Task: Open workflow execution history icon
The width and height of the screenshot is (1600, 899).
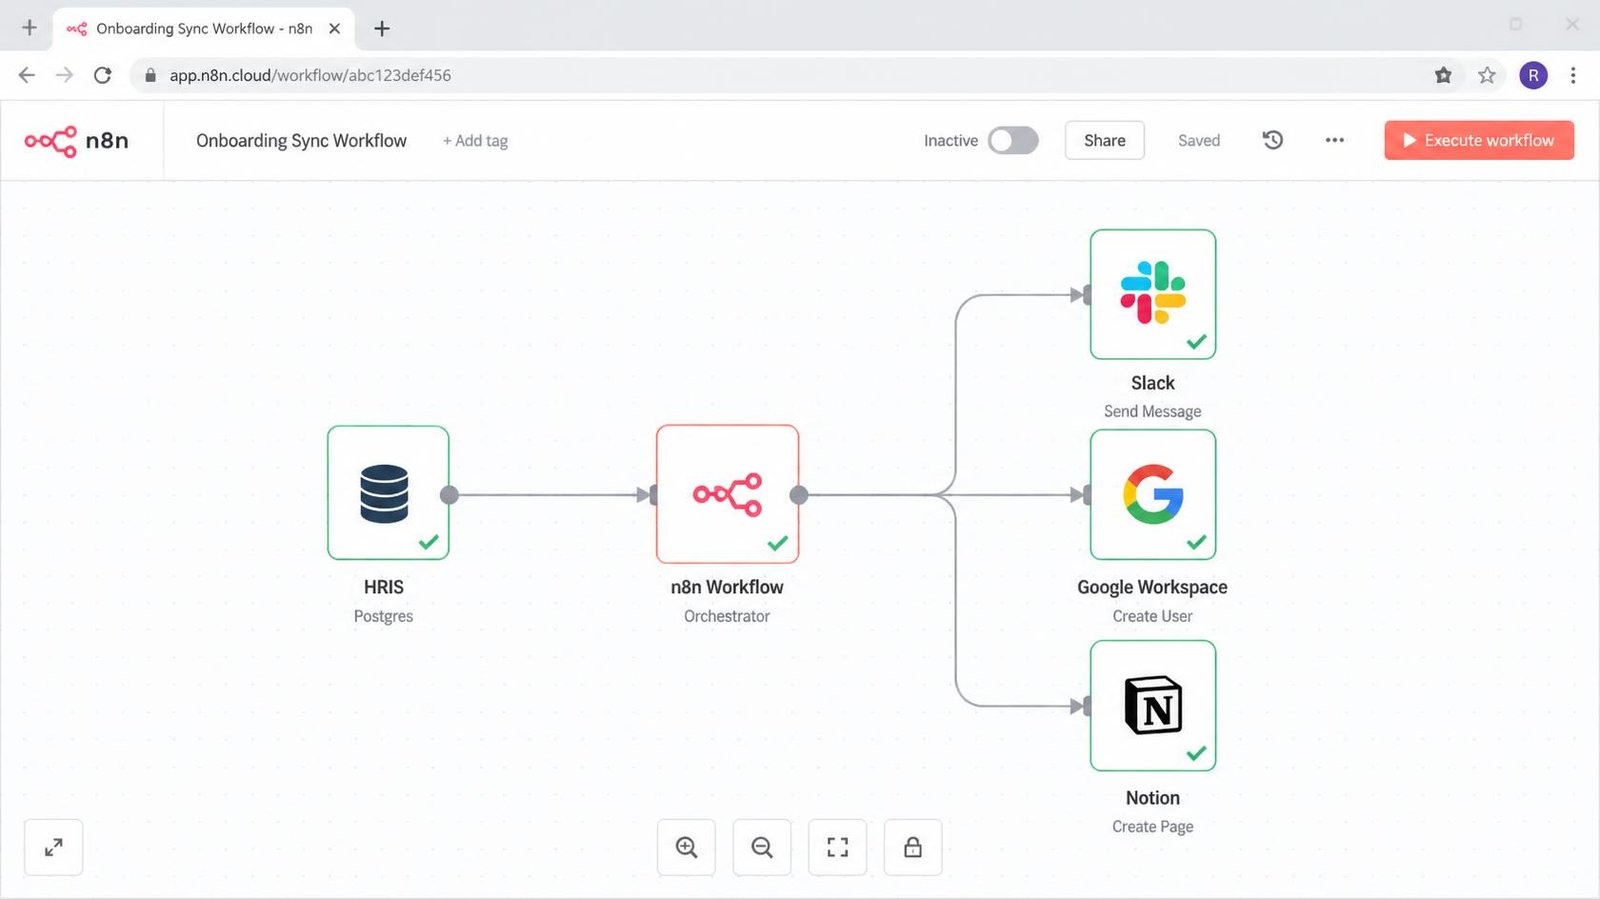Action: 1272,140
